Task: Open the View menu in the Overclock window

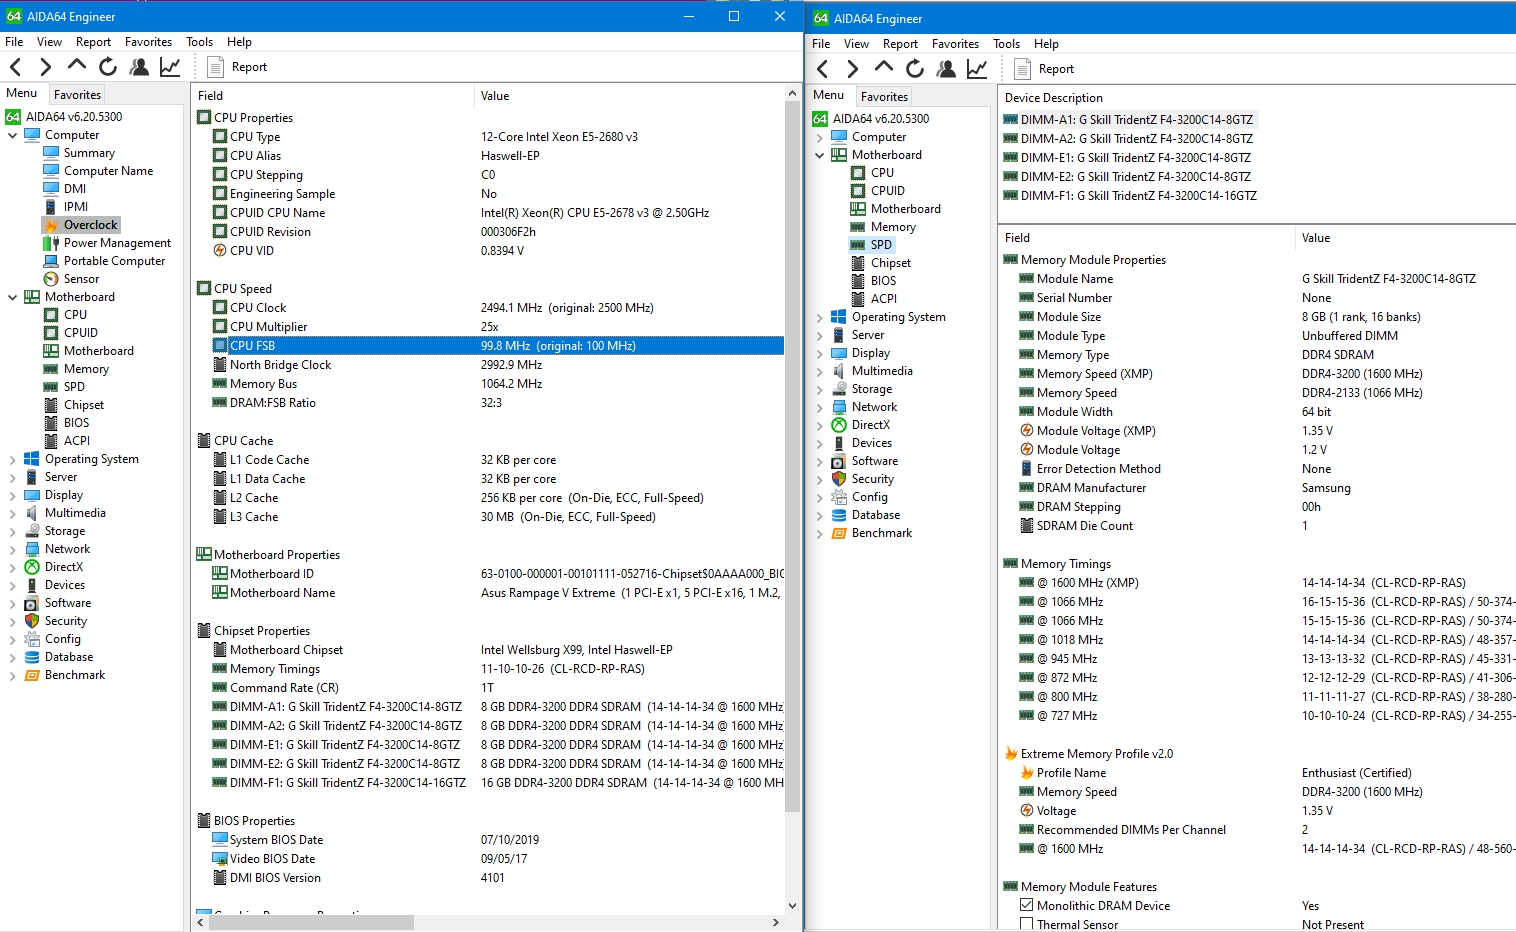Action: 49,42
